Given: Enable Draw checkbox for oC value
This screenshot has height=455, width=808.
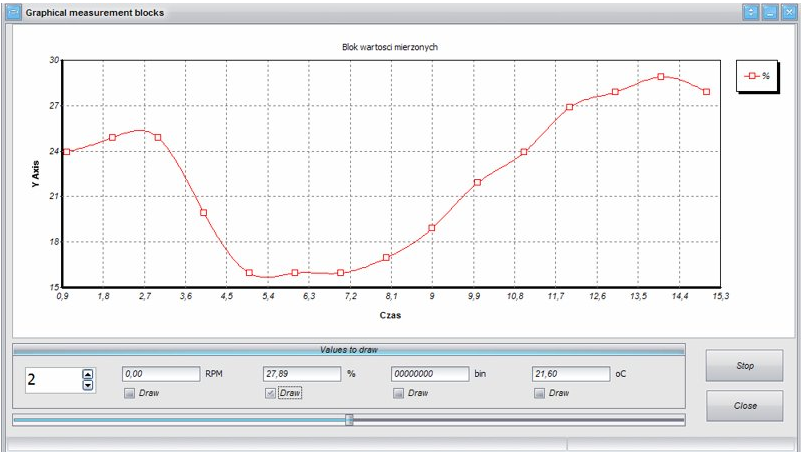Looking at the screenshot, I should 539,394.
